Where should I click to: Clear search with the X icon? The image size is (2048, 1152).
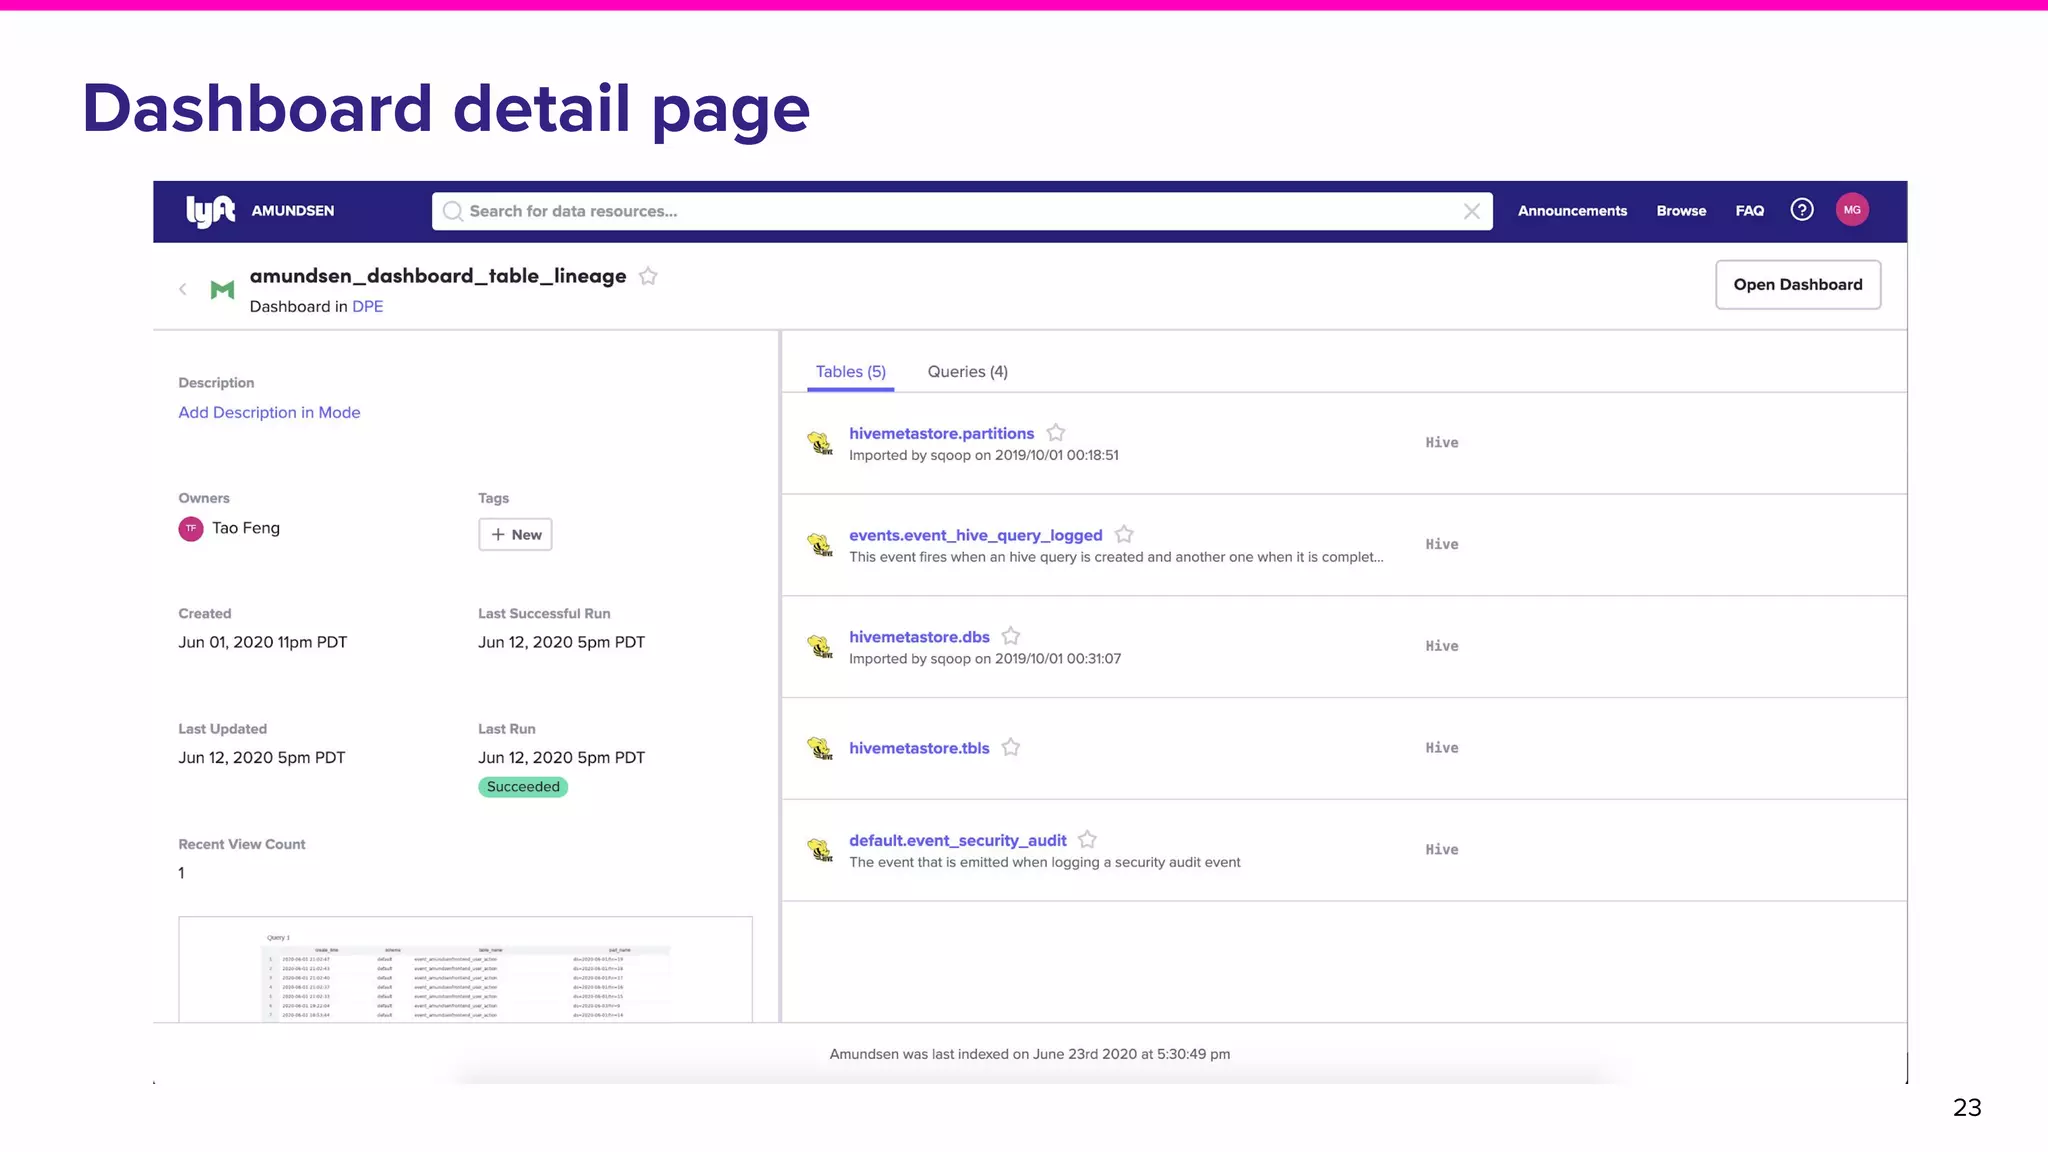click(x=1471, y=211)
